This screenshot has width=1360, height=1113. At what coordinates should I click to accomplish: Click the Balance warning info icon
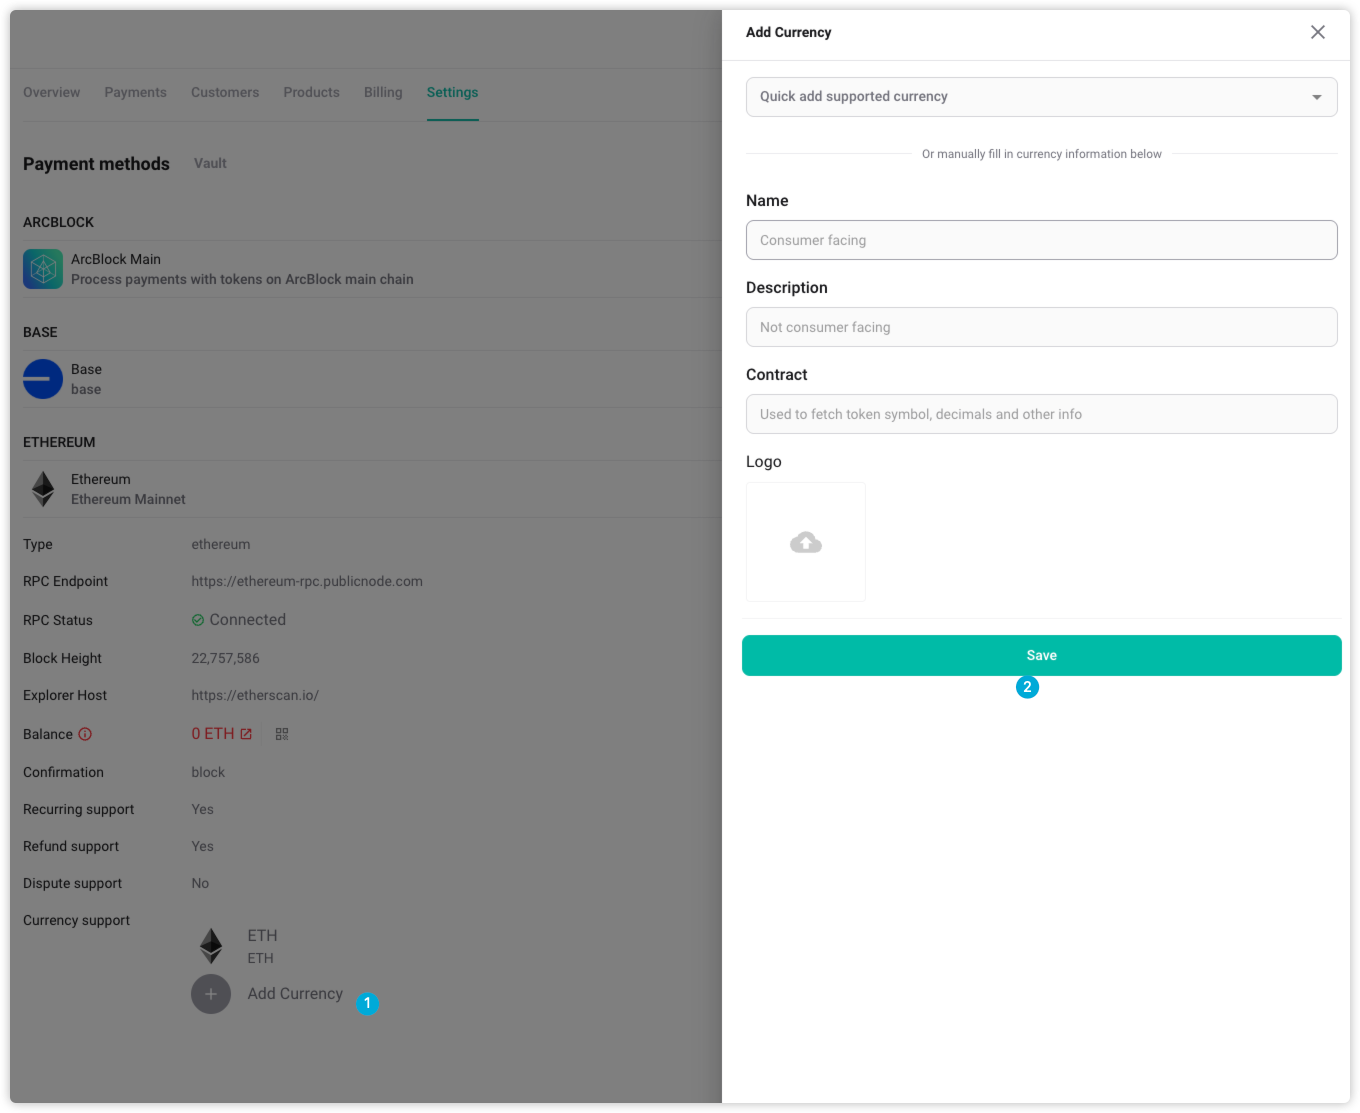85,734
